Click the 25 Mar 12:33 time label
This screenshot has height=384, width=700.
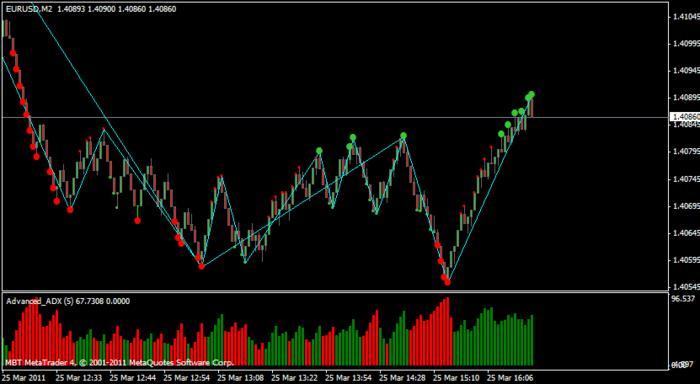point(79,378)
